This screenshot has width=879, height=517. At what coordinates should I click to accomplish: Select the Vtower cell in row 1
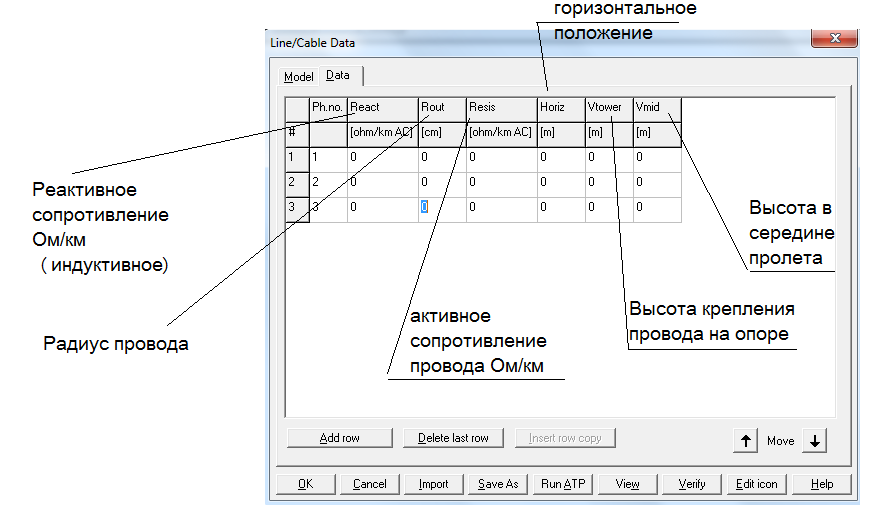pyautogui.click(x=609, y=160)
